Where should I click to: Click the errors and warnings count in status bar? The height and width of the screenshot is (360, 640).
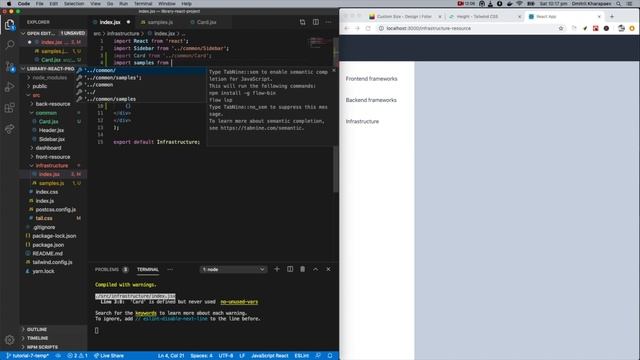77,356
